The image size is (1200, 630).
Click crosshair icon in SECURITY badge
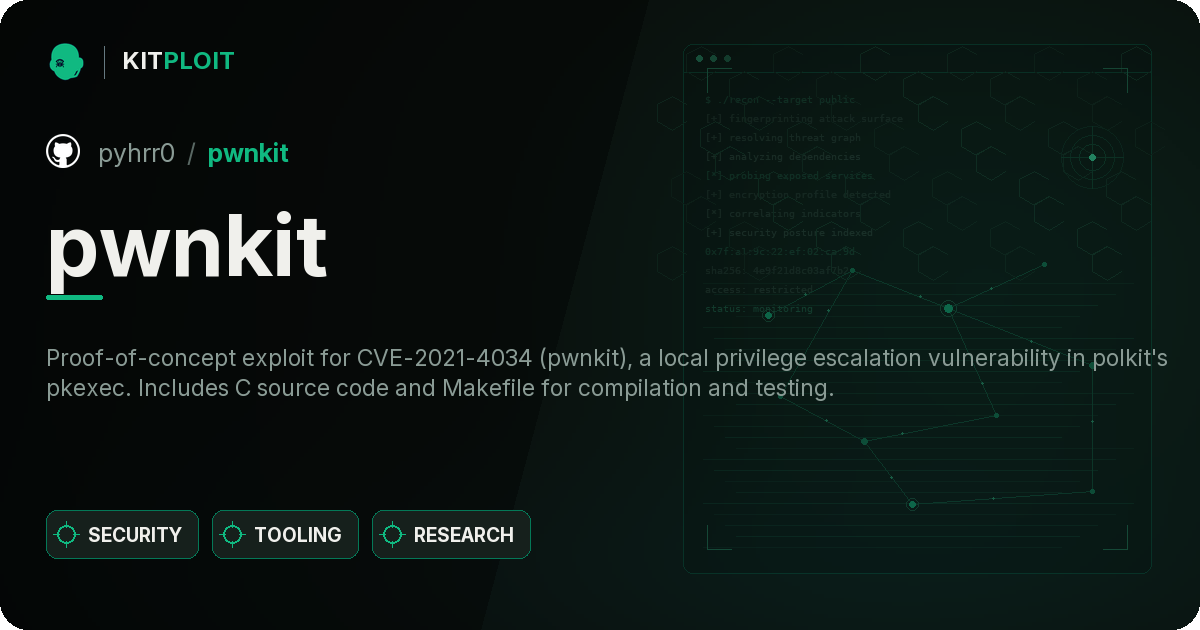point(67,535)
